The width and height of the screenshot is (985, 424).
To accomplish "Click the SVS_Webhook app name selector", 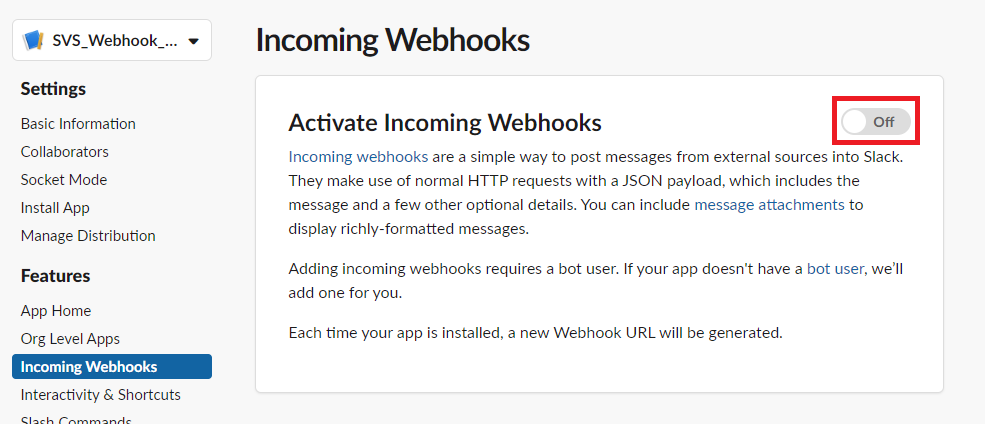I will 112,40.
